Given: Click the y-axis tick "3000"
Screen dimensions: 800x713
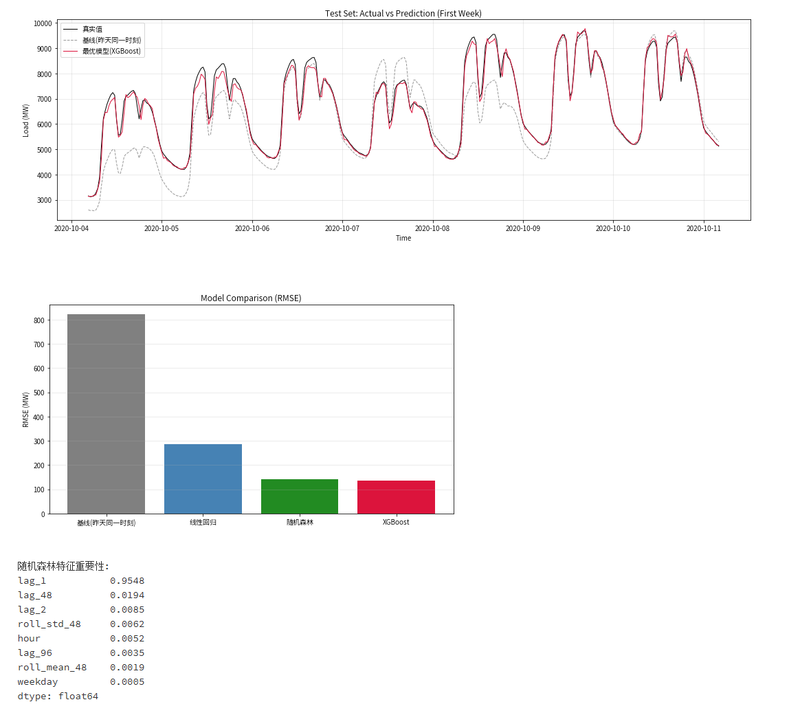Looking at the screenshot, I should click(x=44, y=201).
